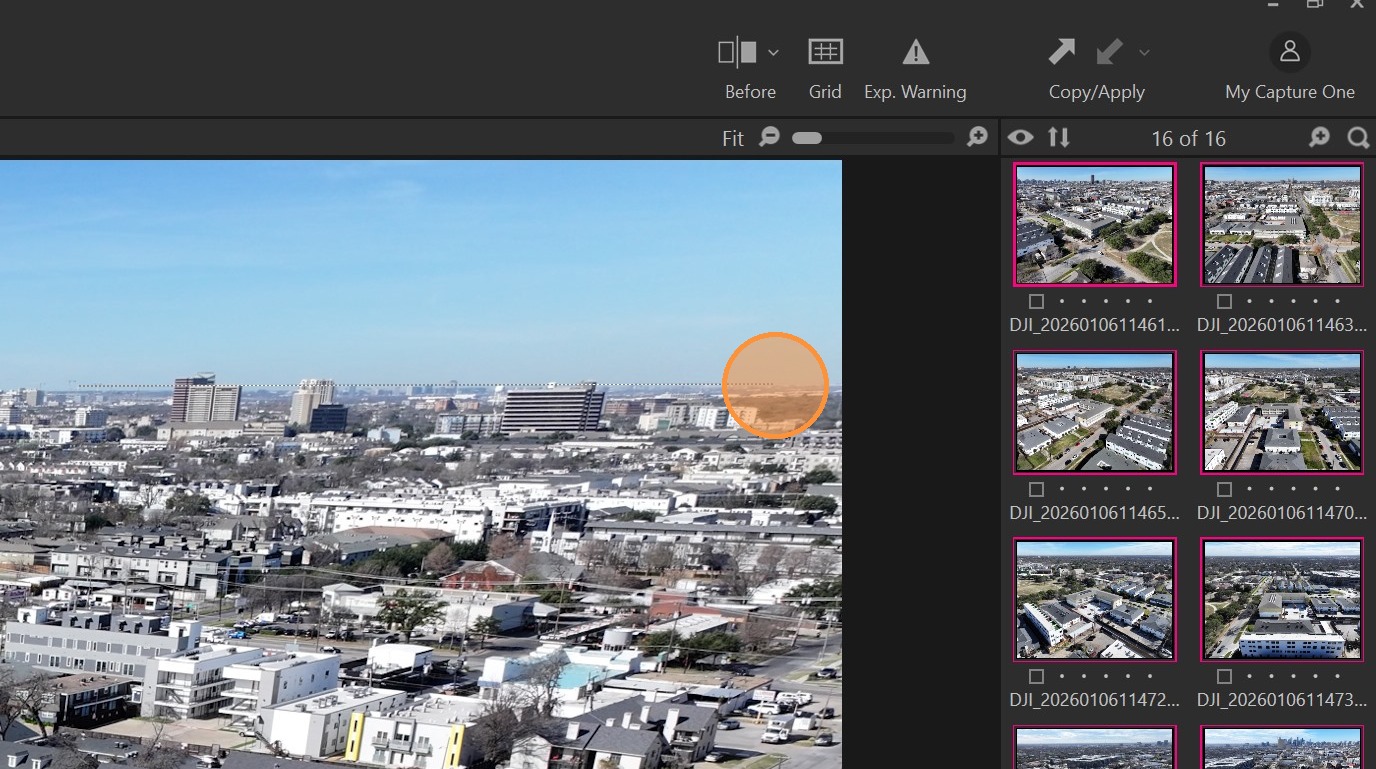Screen dimensions: 1376x769
Task: Select thumbnail DJI_2026010611470
Action: click(x=1282, y=412)
